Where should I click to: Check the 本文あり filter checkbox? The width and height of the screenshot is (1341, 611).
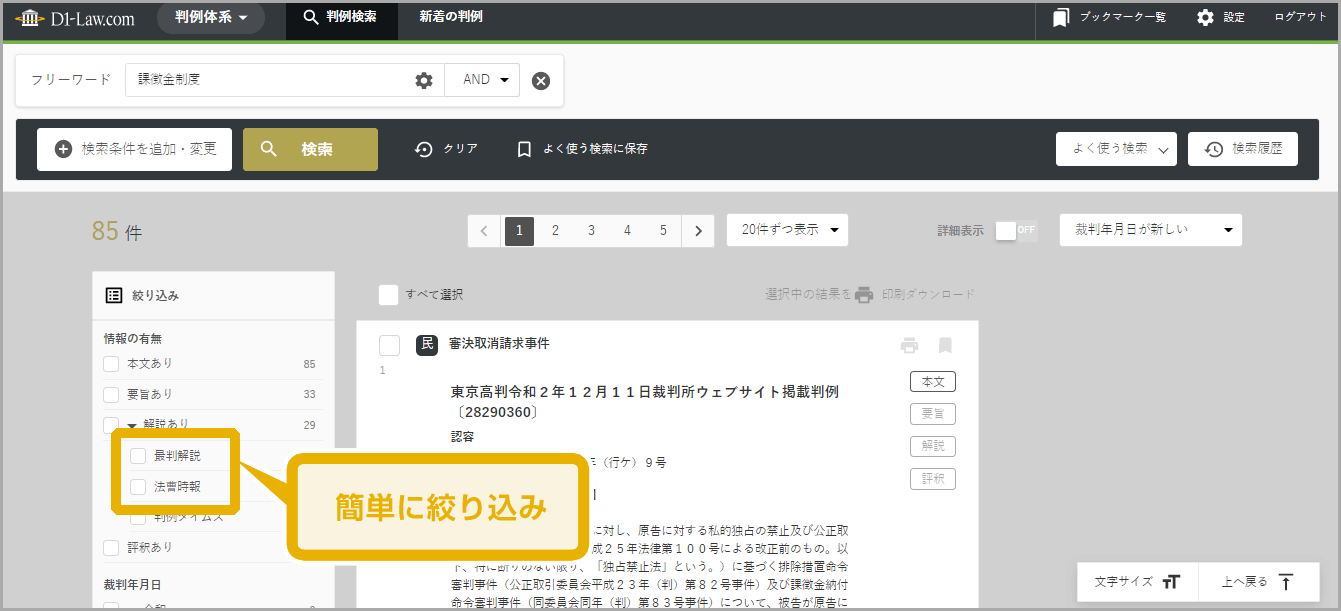(113, 365)
